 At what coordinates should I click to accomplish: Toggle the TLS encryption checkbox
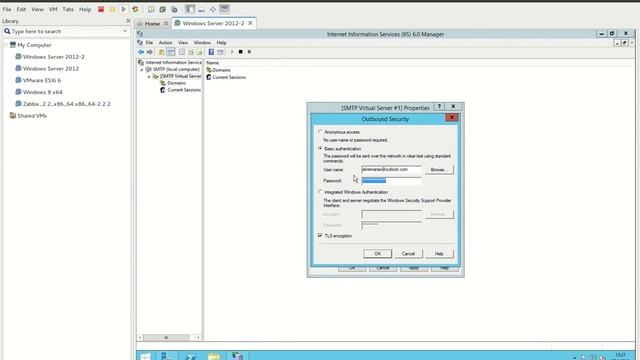320,236
